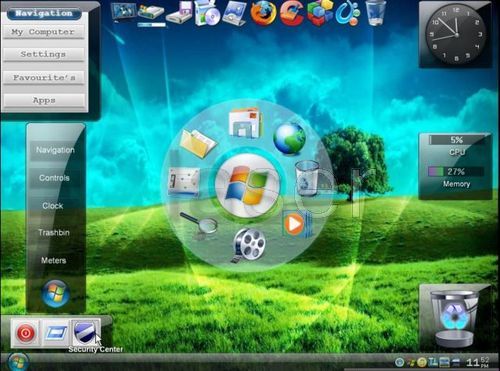Click the Navigation header of the top-left panel
The width and height of the screenshot is (500, 371).
coord(44,13)
